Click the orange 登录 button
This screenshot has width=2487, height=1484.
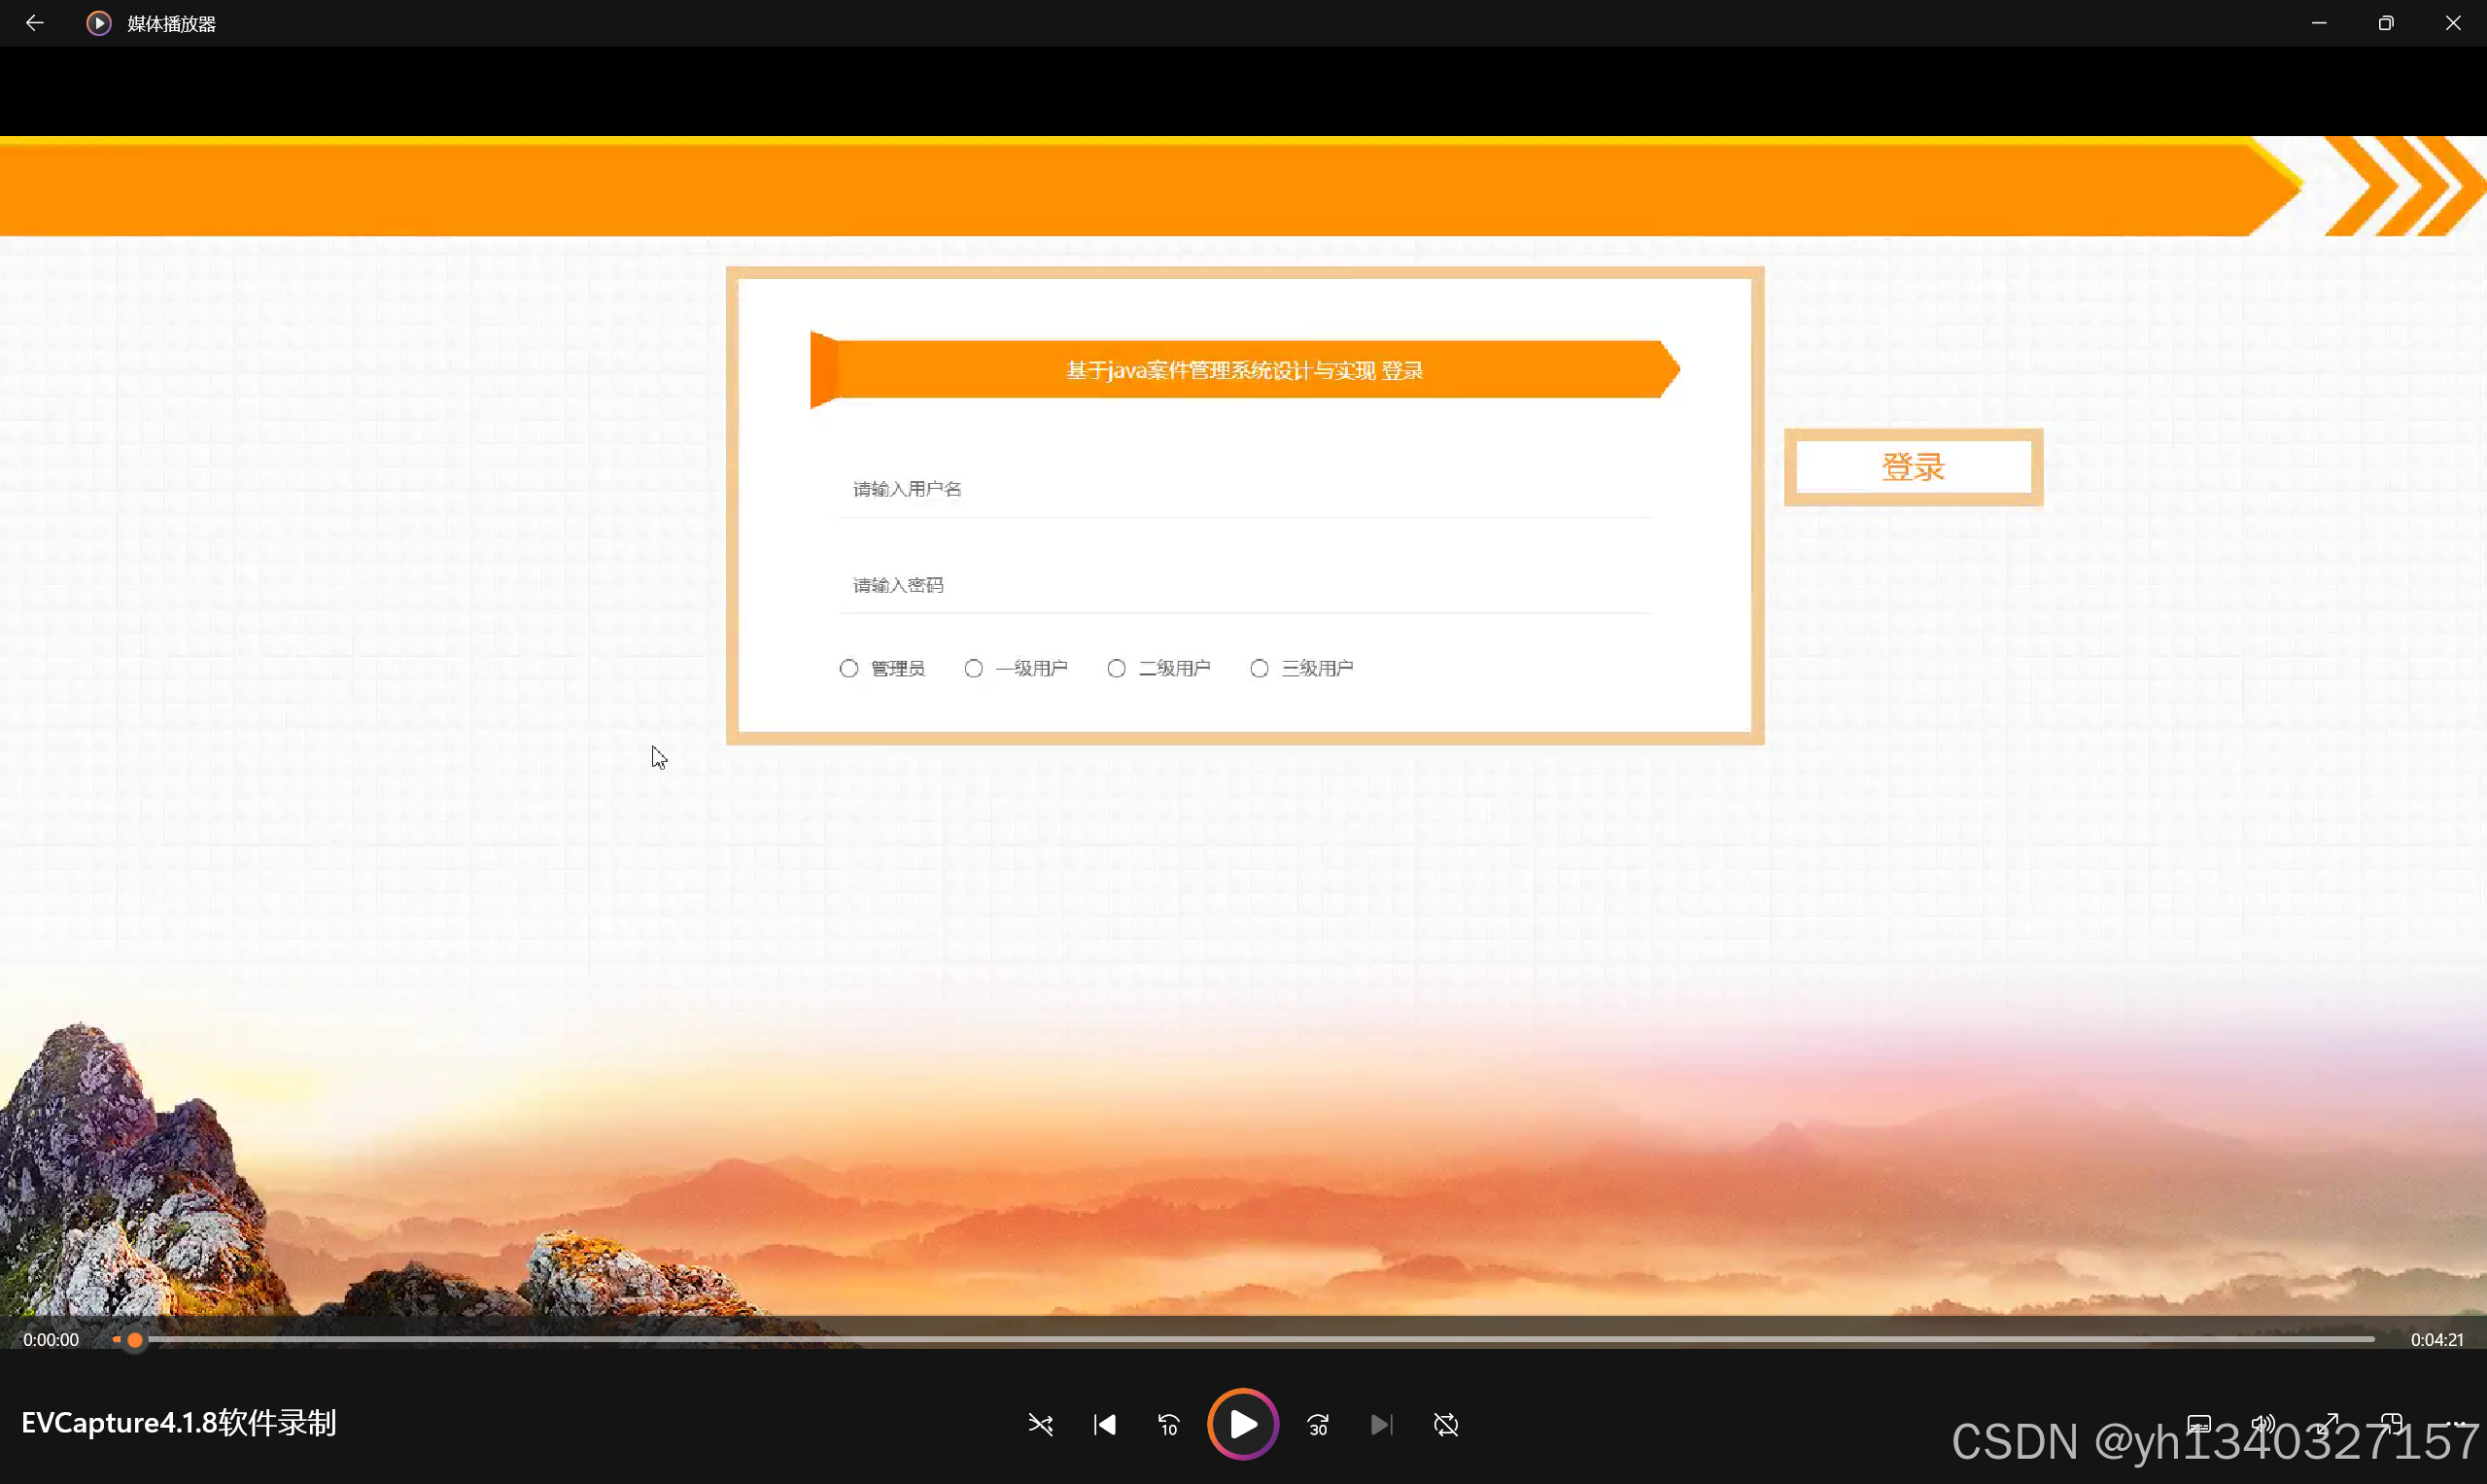pyautogui.click(x=1912, y=467)
